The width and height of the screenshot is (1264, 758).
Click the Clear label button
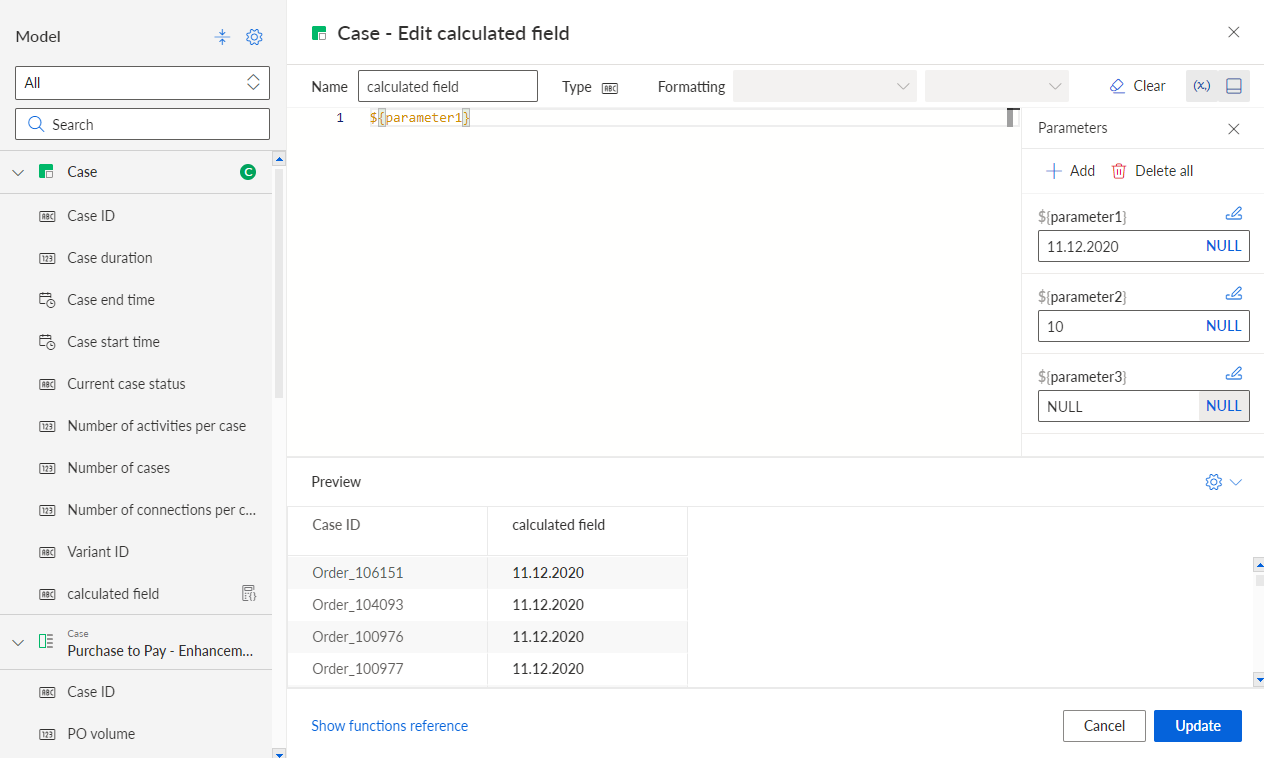click(x=1149, y=86)
